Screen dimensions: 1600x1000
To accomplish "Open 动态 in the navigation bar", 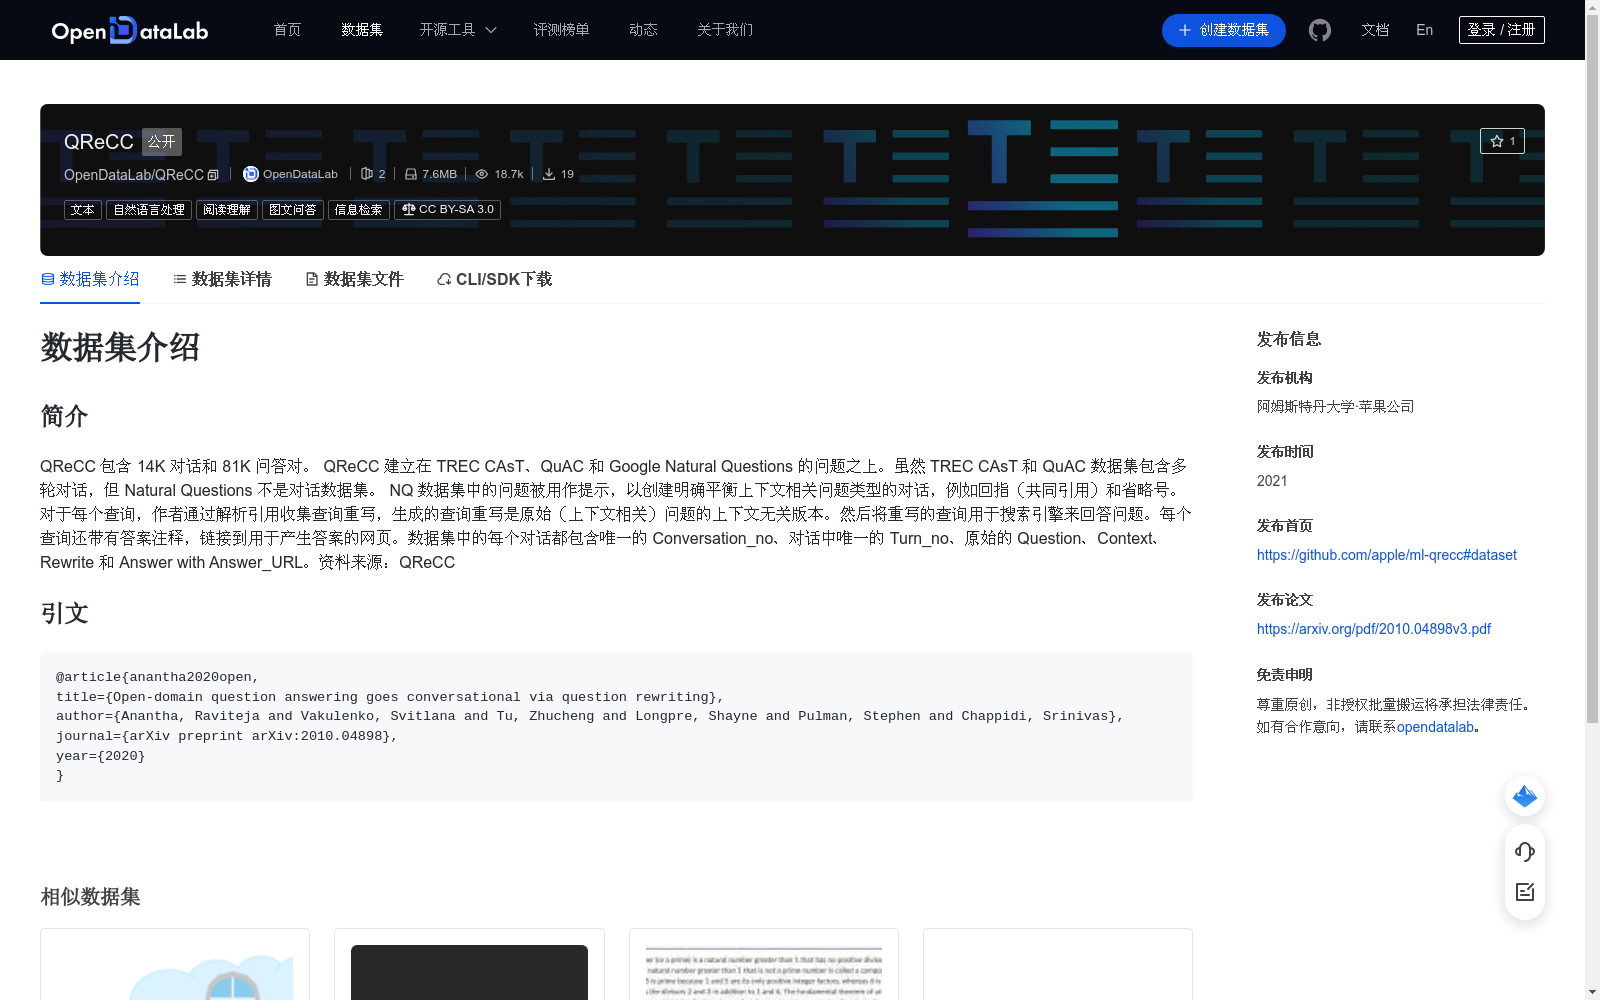I will [x=643, y=30].
